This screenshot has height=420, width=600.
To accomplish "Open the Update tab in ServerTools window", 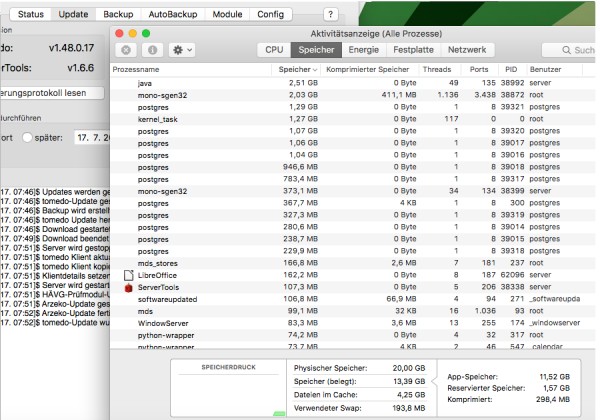I will click(73, 15).
